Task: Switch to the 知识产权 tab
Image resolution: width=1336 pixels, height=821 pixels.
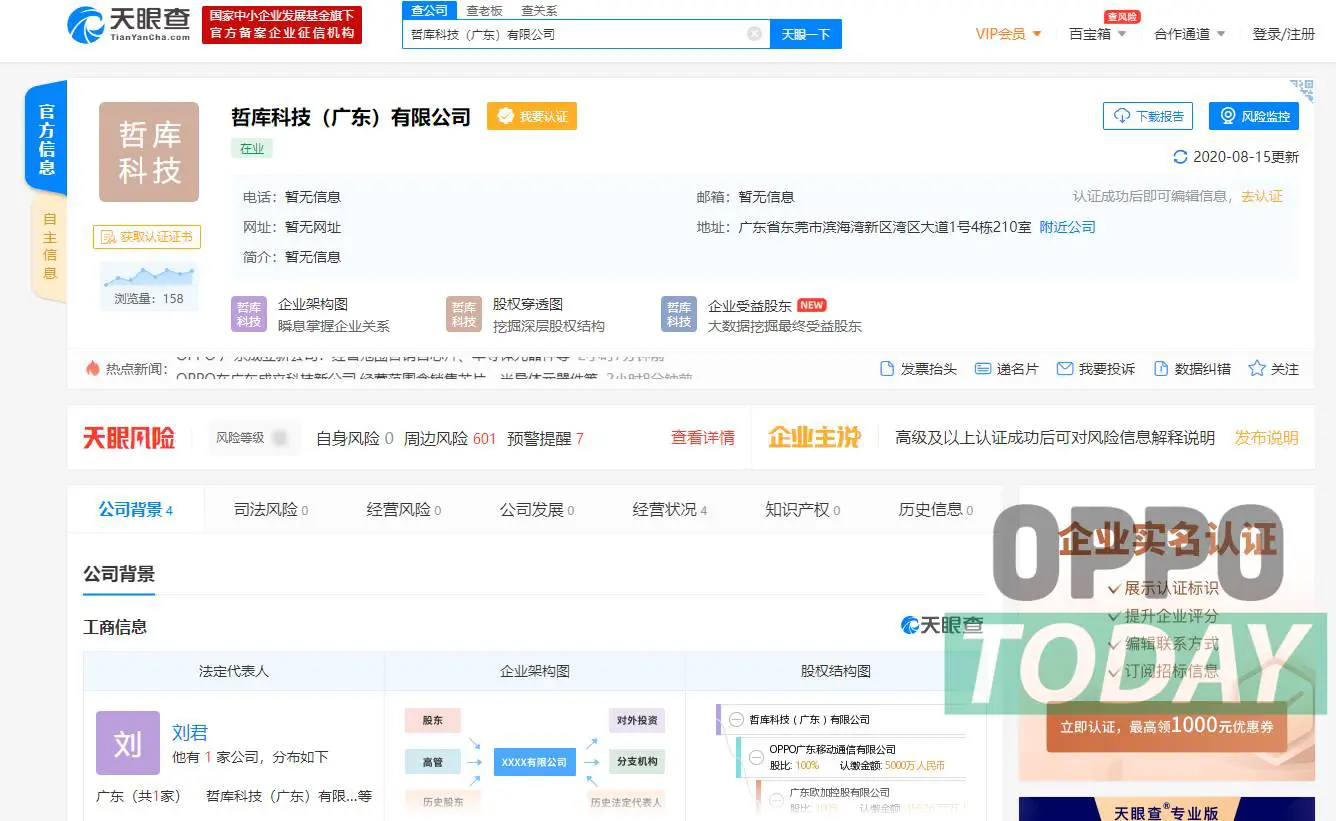Action: point(803,510)
